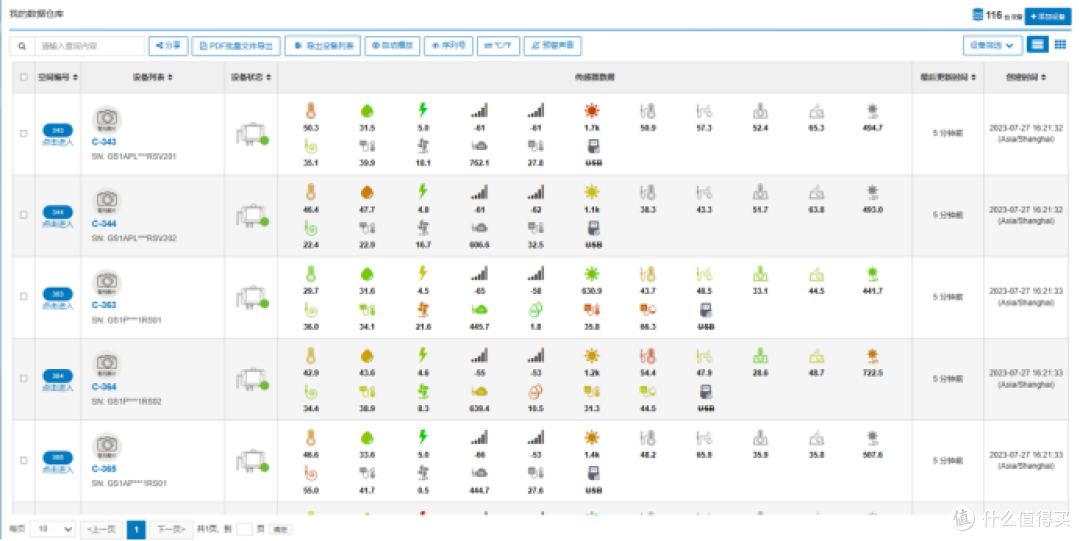Click the pagination confirm button
Image resolution: width=1080 pixels, height=541 pixels.
click(x=280, y=529)
